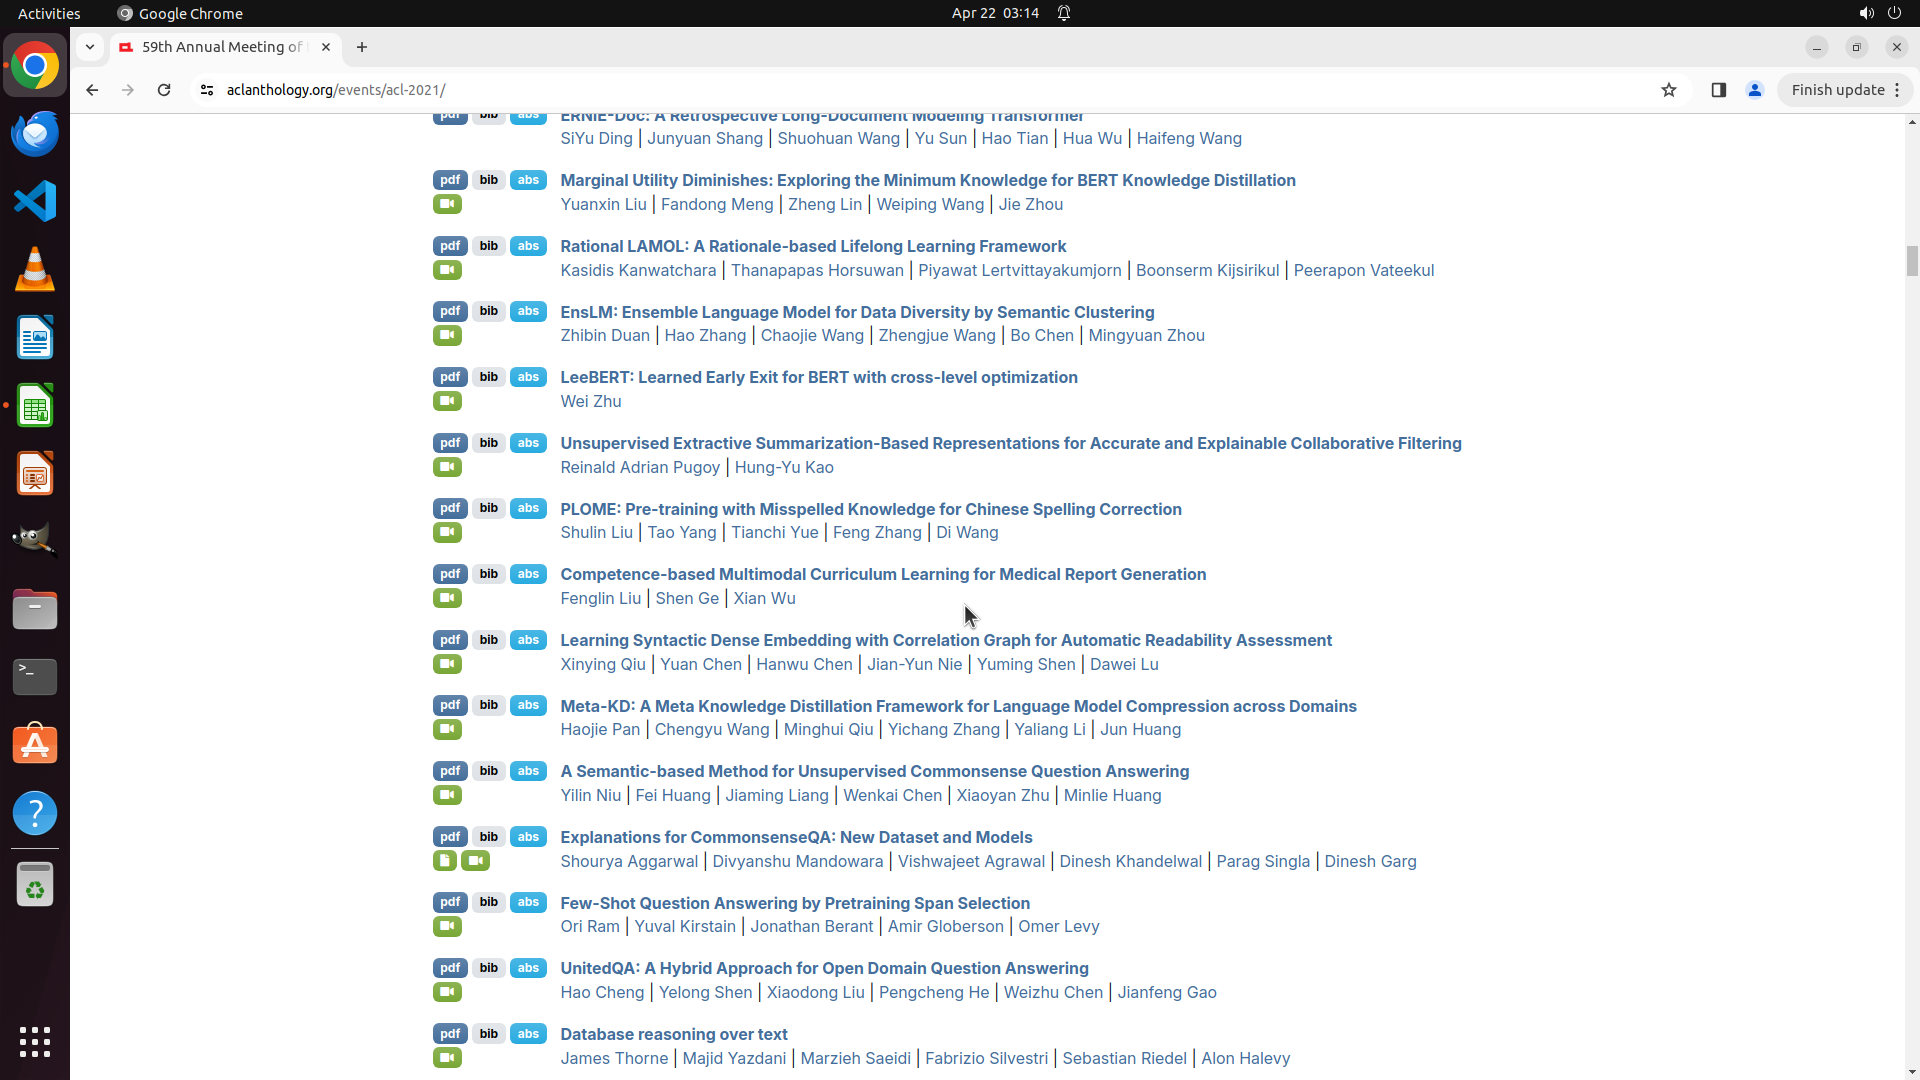The width and height of the screenshot is (1920, 1080).
Task: Bookmark this page with the star icon
Action: [x=1668, y=90]
